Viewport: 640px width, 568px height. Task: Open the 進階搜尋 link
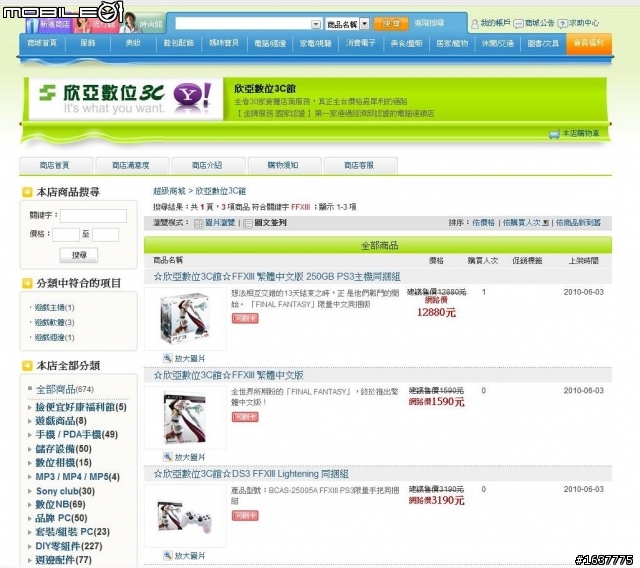pos(429,23)
